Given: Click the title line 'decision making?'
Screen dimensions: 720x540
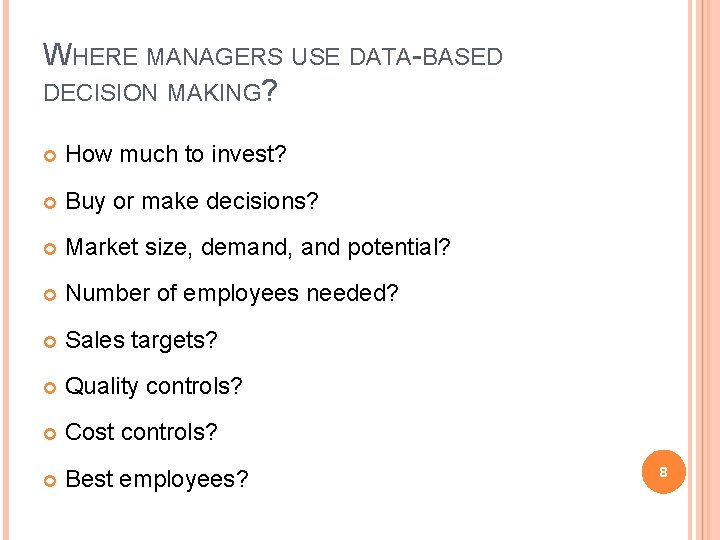Looking at the screenshot, I should [x=160, y=90].
